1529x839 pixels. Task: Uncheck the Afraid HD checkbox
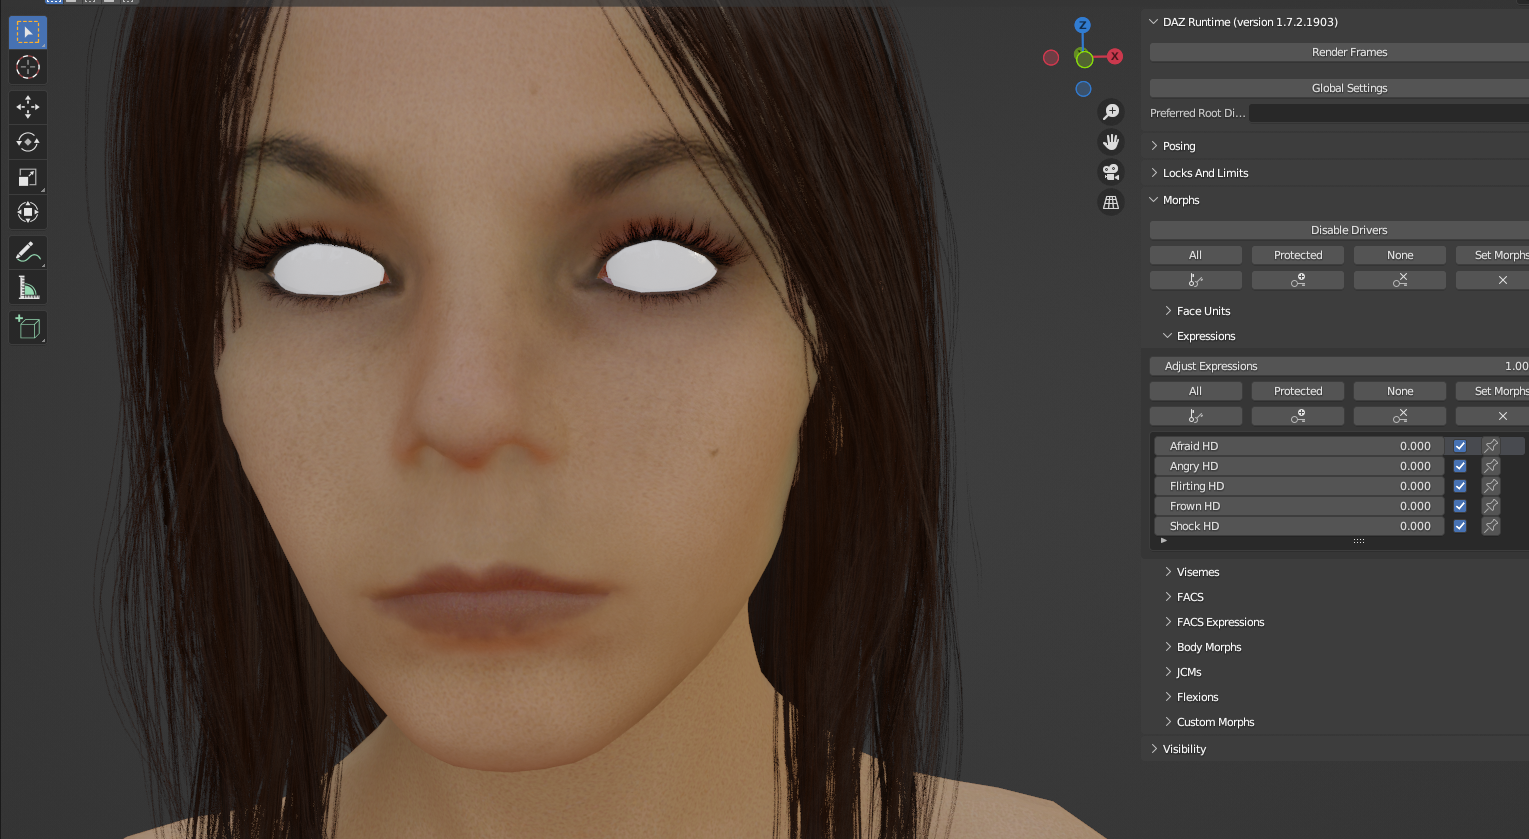[1460, 446]
